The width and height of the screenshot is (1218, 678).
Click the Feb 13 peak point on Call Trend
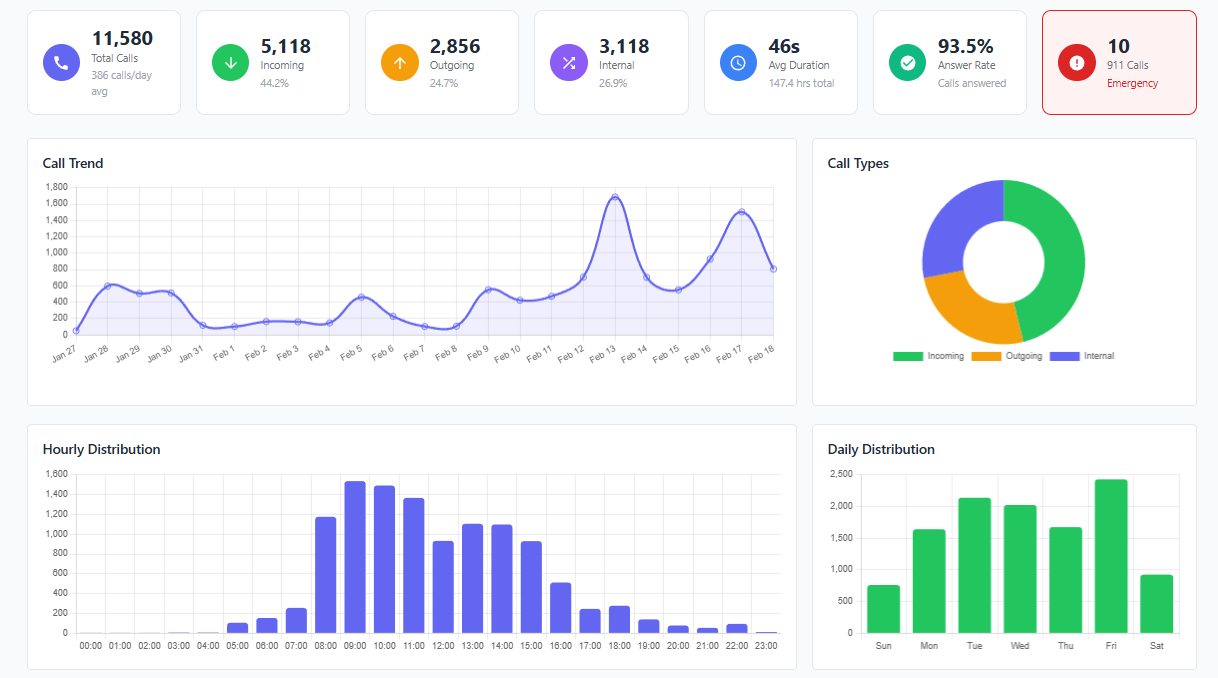(615, 198)
